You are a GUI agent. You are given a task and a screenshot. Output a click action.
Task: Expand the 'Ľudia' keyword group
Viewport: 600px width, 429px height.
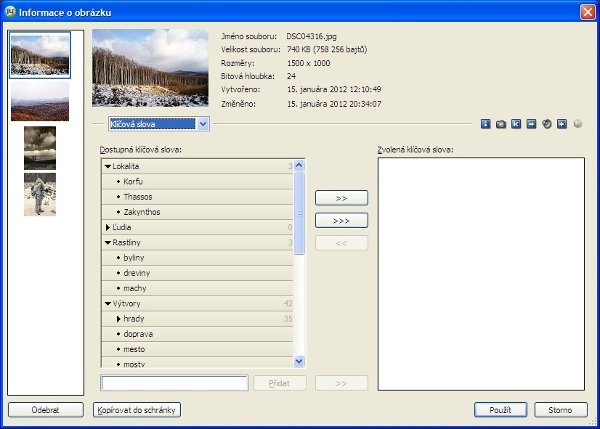point(108,228)
